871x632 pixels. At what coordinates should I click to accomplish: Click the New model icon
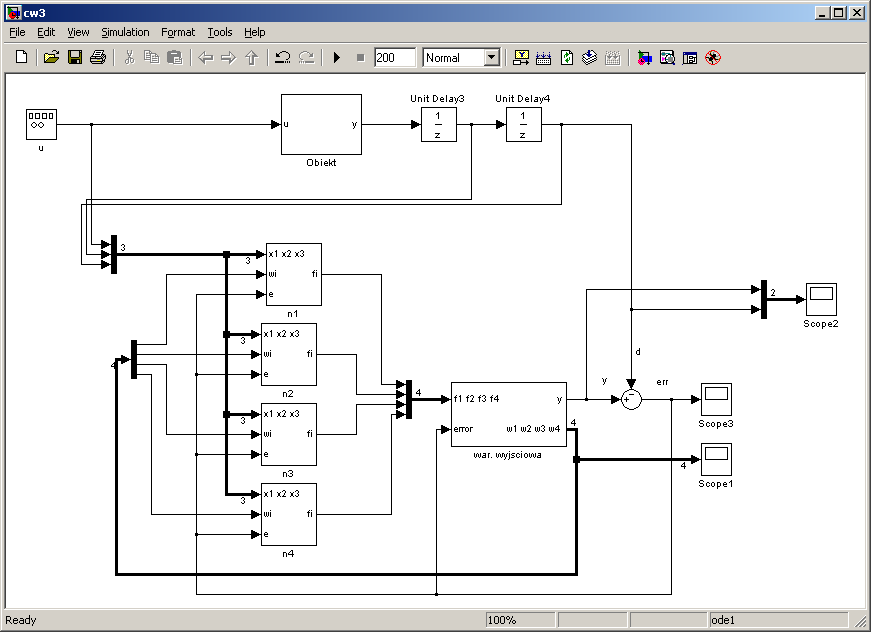click(x=21, y=58)
